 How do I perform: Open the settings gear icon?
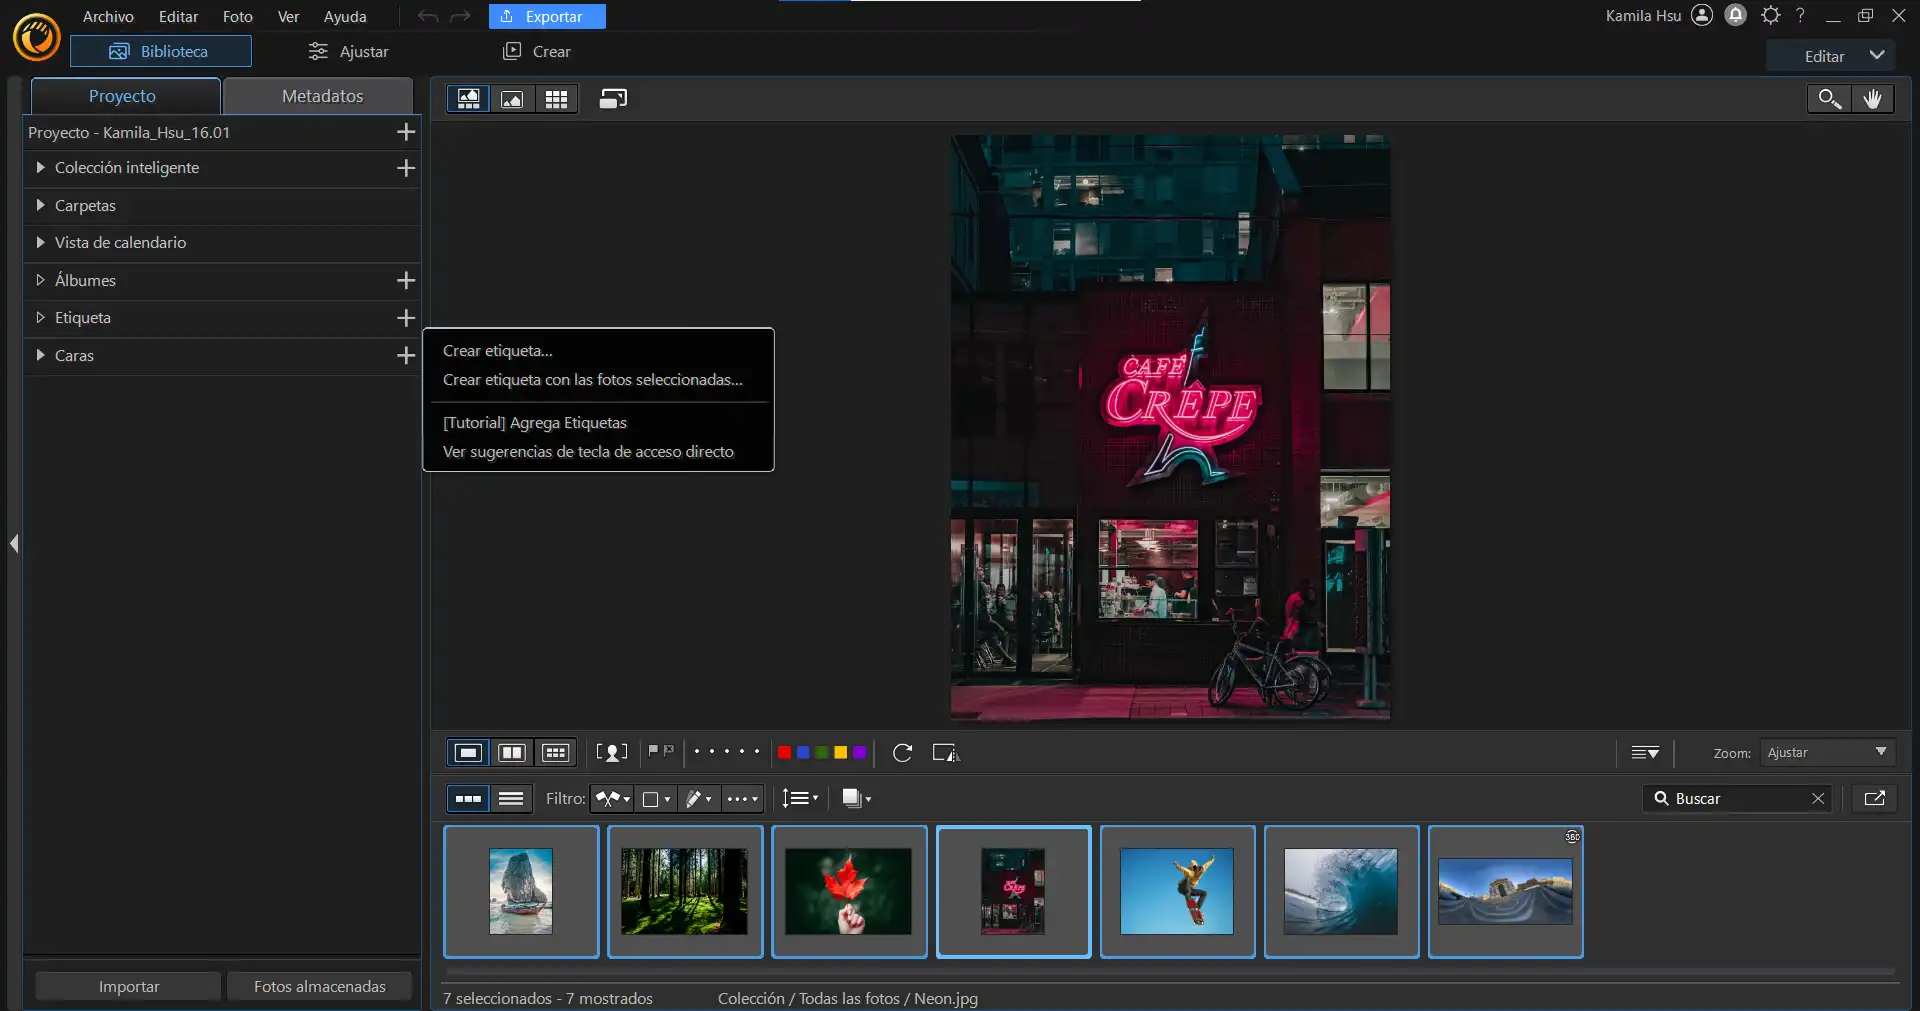1770,16
